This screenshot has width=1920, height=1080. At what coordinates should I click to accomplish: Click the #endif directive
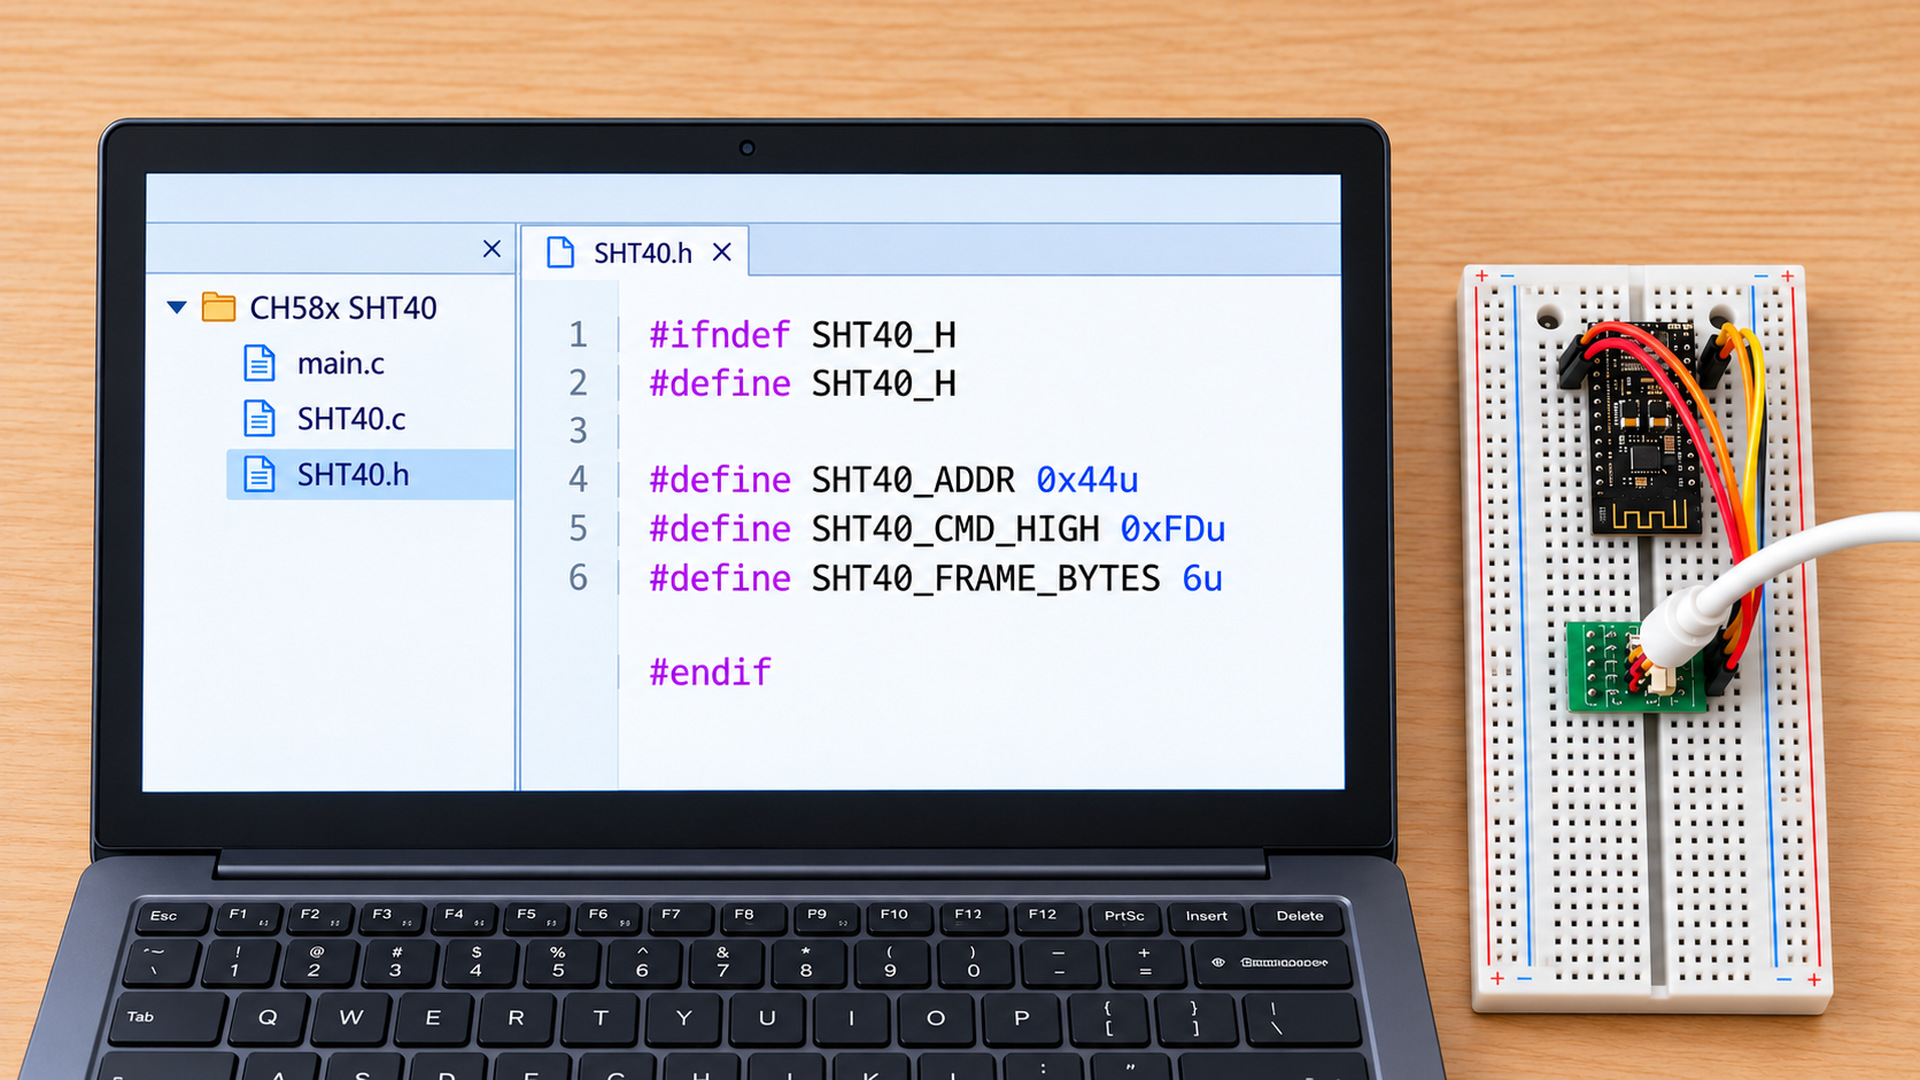(x=710, y=672)
